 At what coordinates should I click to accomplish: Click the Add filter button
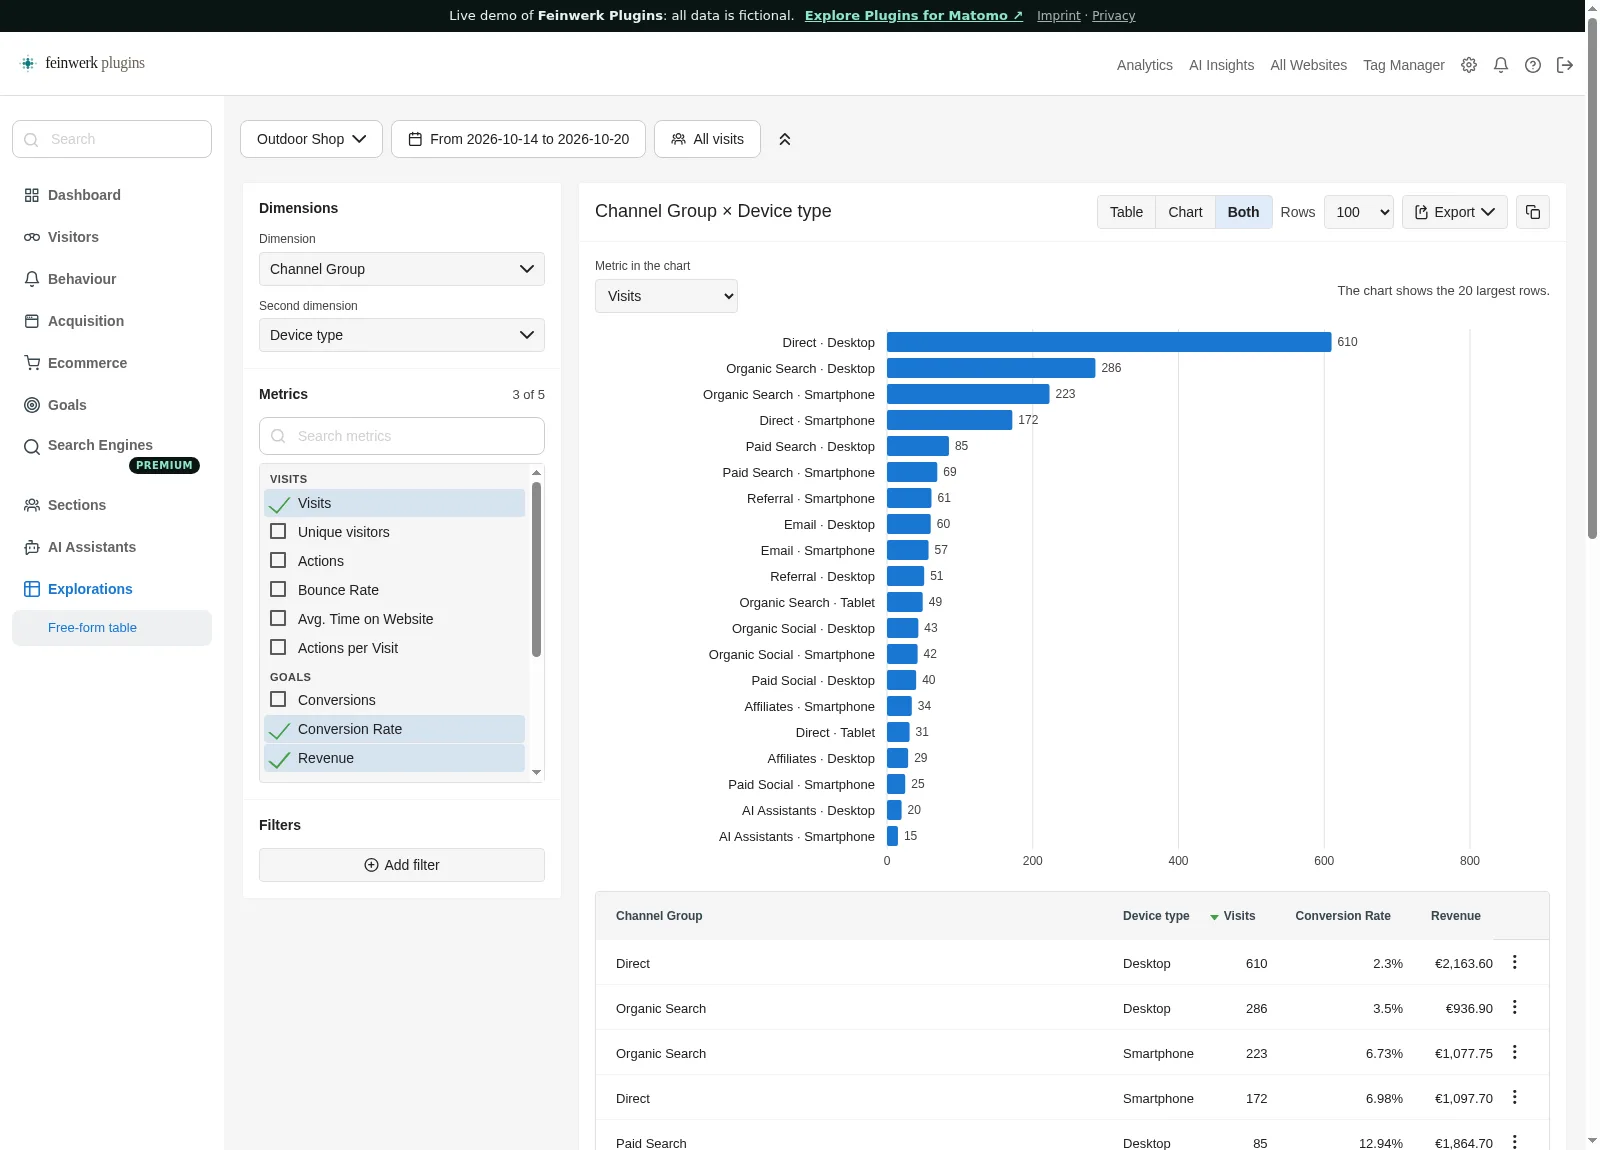tap(402, 865)
